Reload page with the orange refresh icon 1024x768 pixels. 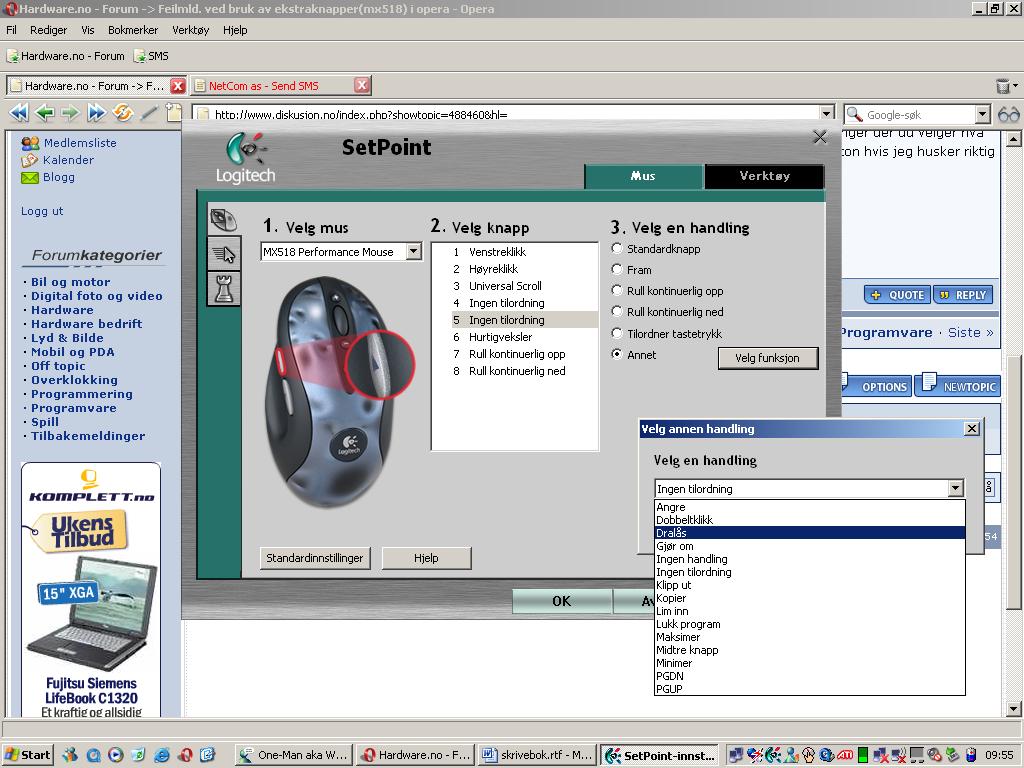pyautogui.click(x=123, y=113)
